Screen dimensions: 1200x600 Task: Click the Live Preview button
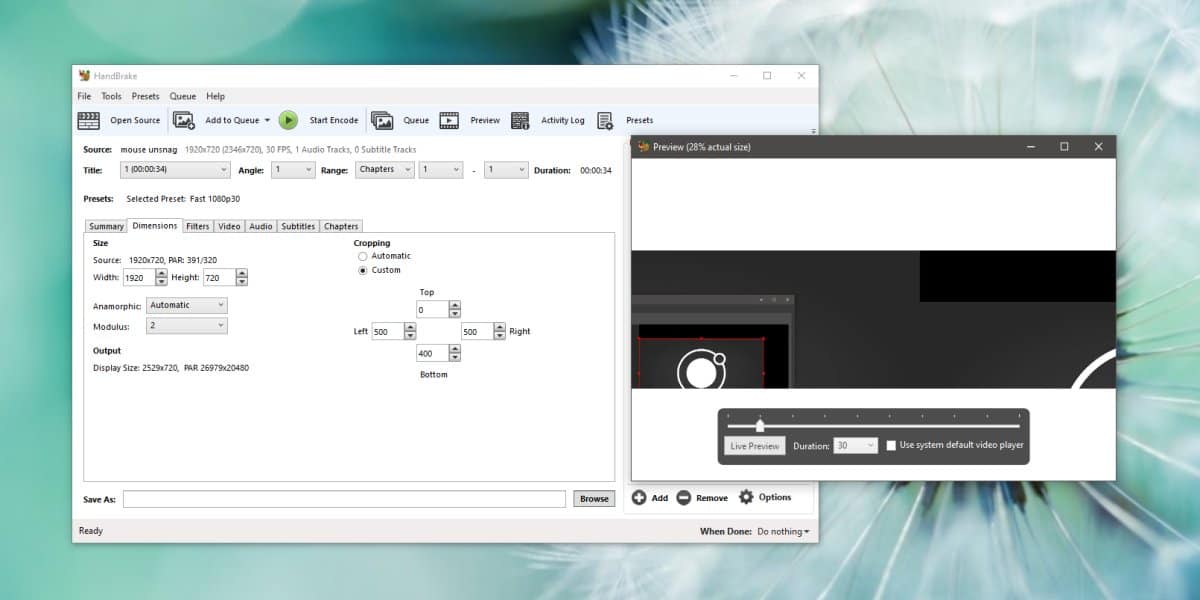[x=755, y=446]
